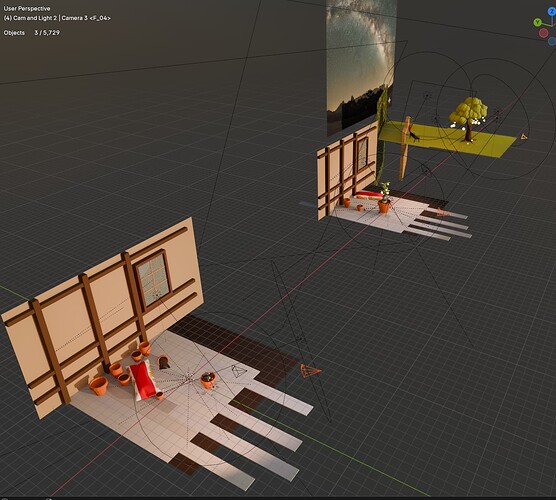Select the yellow-green grass plane
Image resolution: width=556 pixels, height=500 pixels.
point(447,138)
